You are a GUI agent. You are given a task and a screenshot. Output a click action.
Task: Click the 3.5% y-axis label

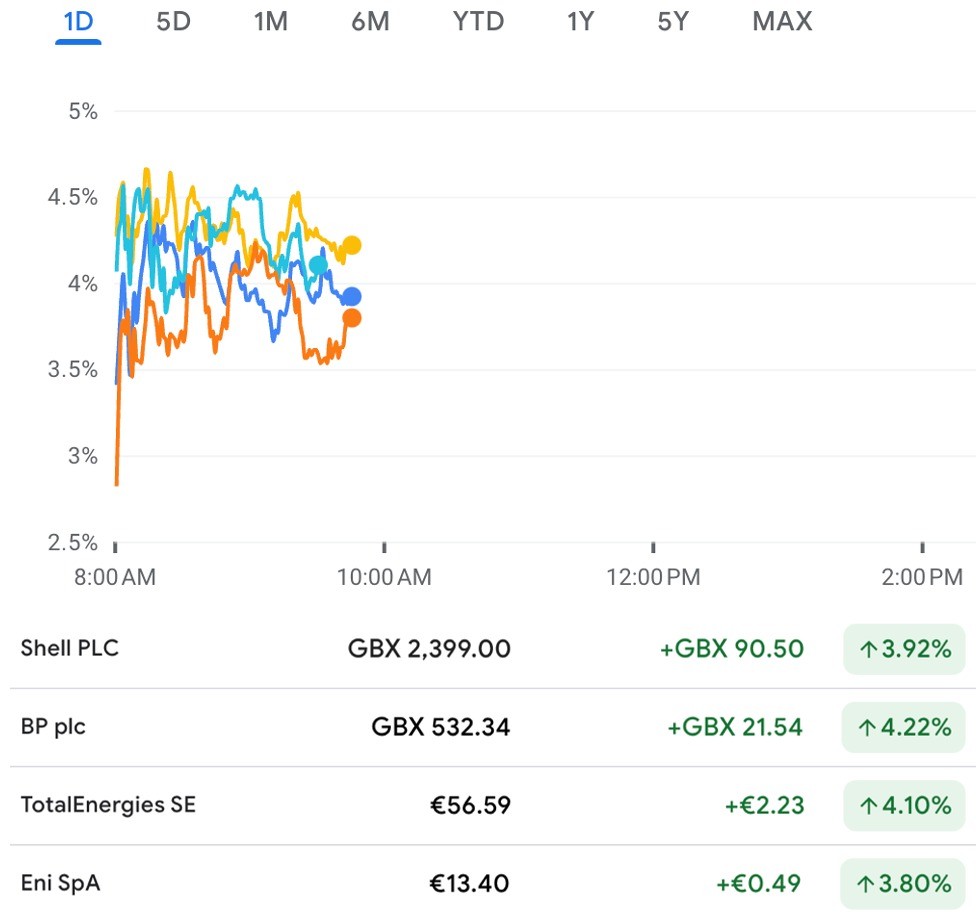pos(73,370)
